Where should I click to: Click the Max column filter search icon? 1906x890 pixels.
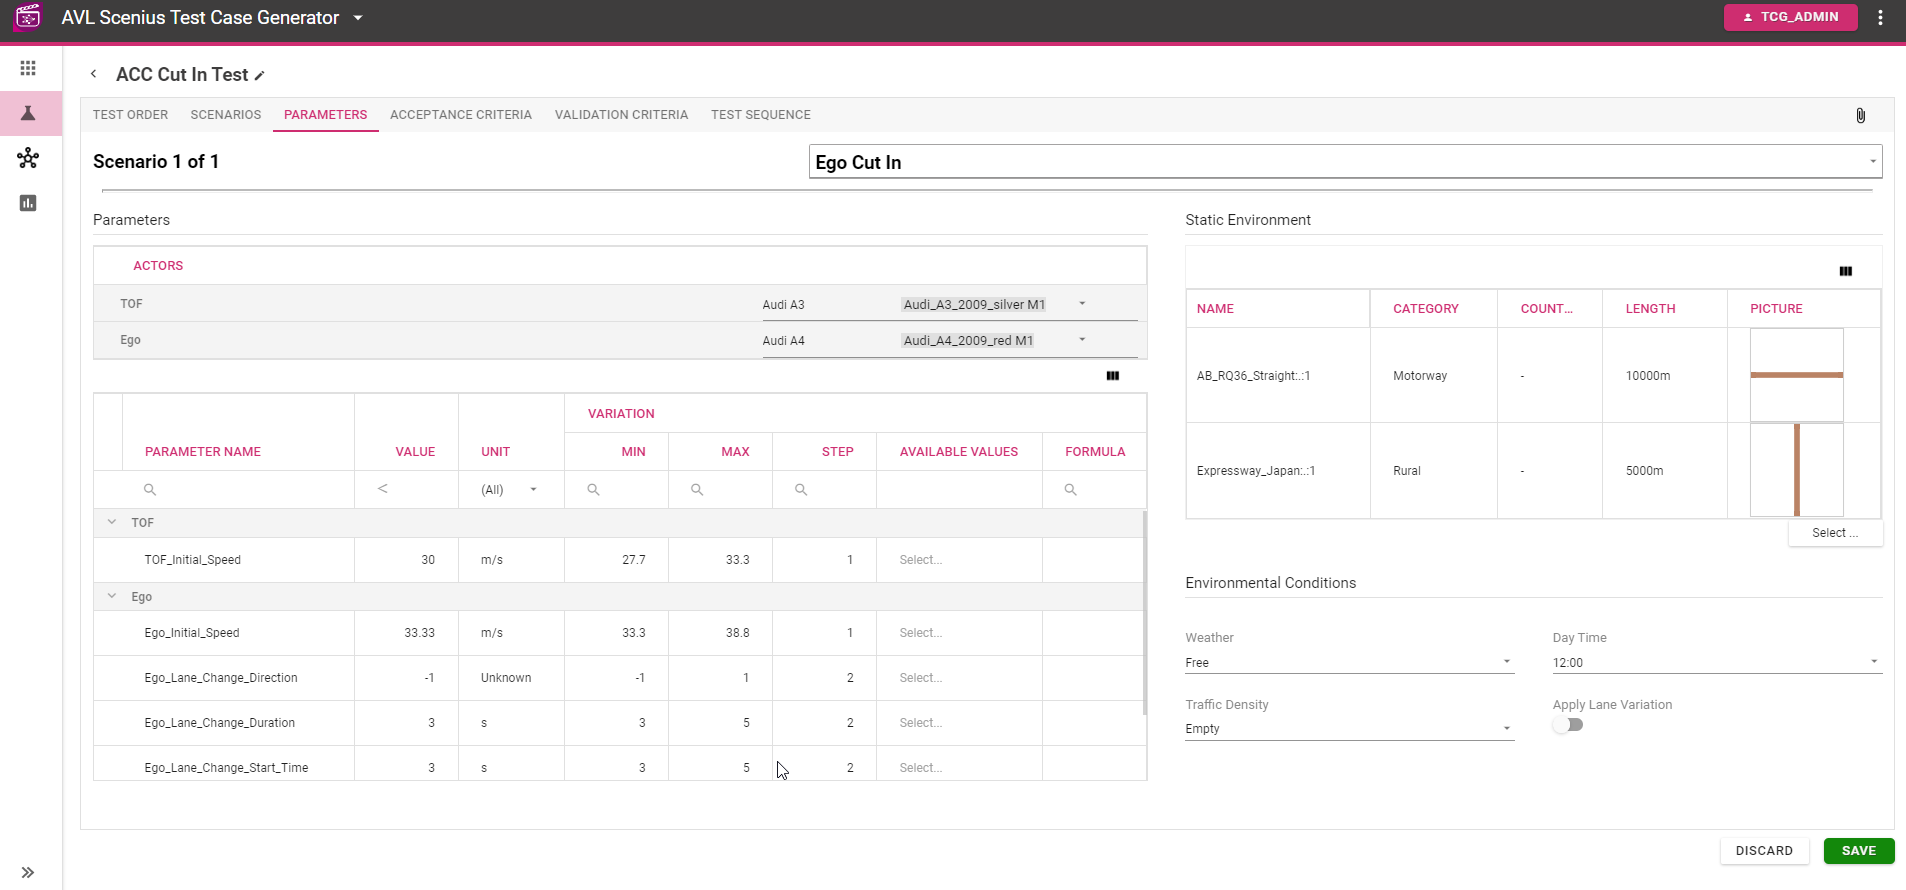click(697, 490)
